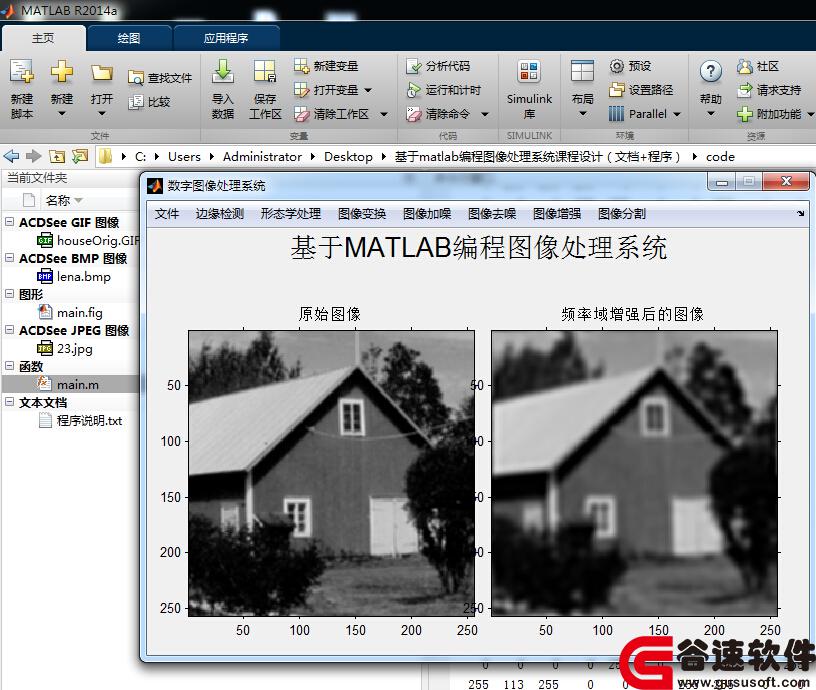816x690 pixels.
Task: Click the 布局 layout icon
Action: click(x=582, y=71)
